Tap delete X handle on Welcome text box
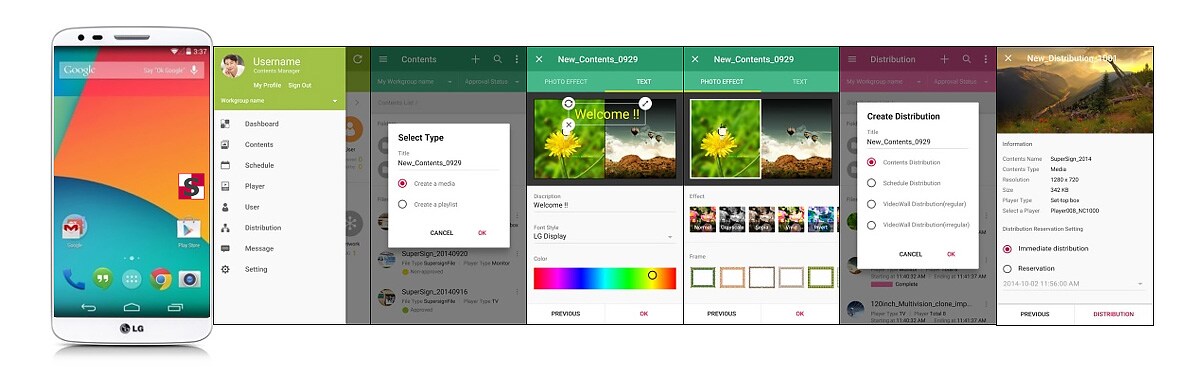The width and height of the screenshot is (1200, 380). click(x=568, y=125)
